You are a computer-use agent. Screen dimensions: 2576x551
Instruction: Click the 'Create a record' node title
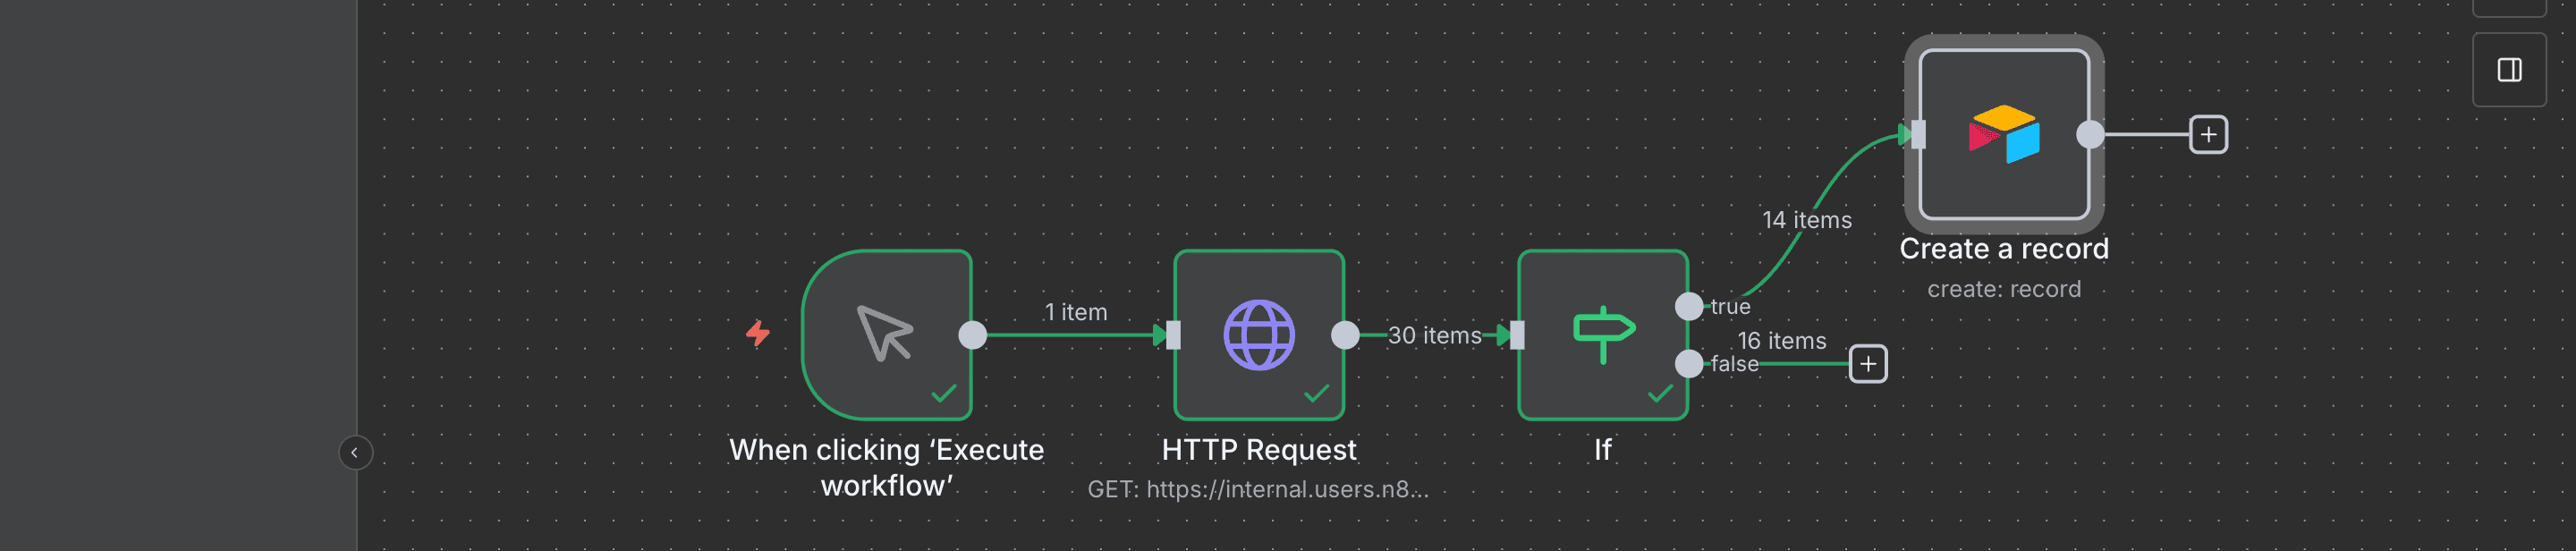pyautogui.click(x=2003, y=249)
